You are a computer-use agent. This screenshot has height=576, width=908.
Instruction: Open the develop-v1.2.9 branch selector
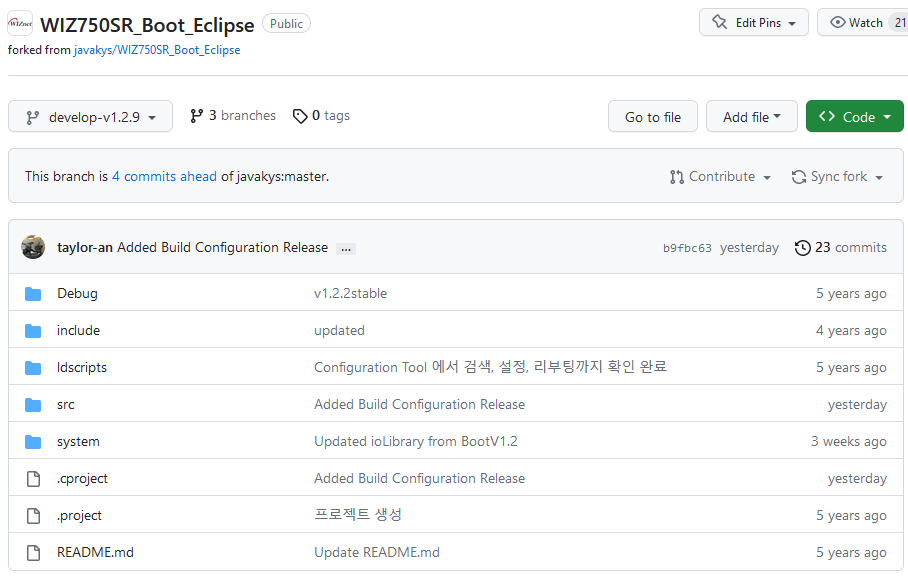[90, 116]
